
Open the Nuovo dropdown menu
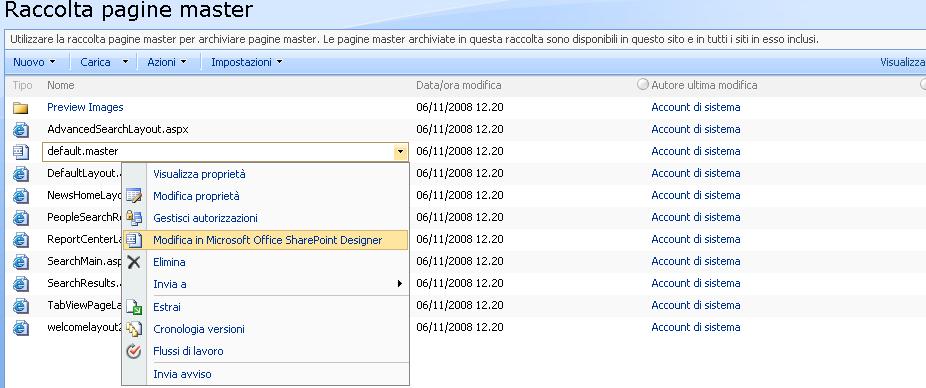34,62
